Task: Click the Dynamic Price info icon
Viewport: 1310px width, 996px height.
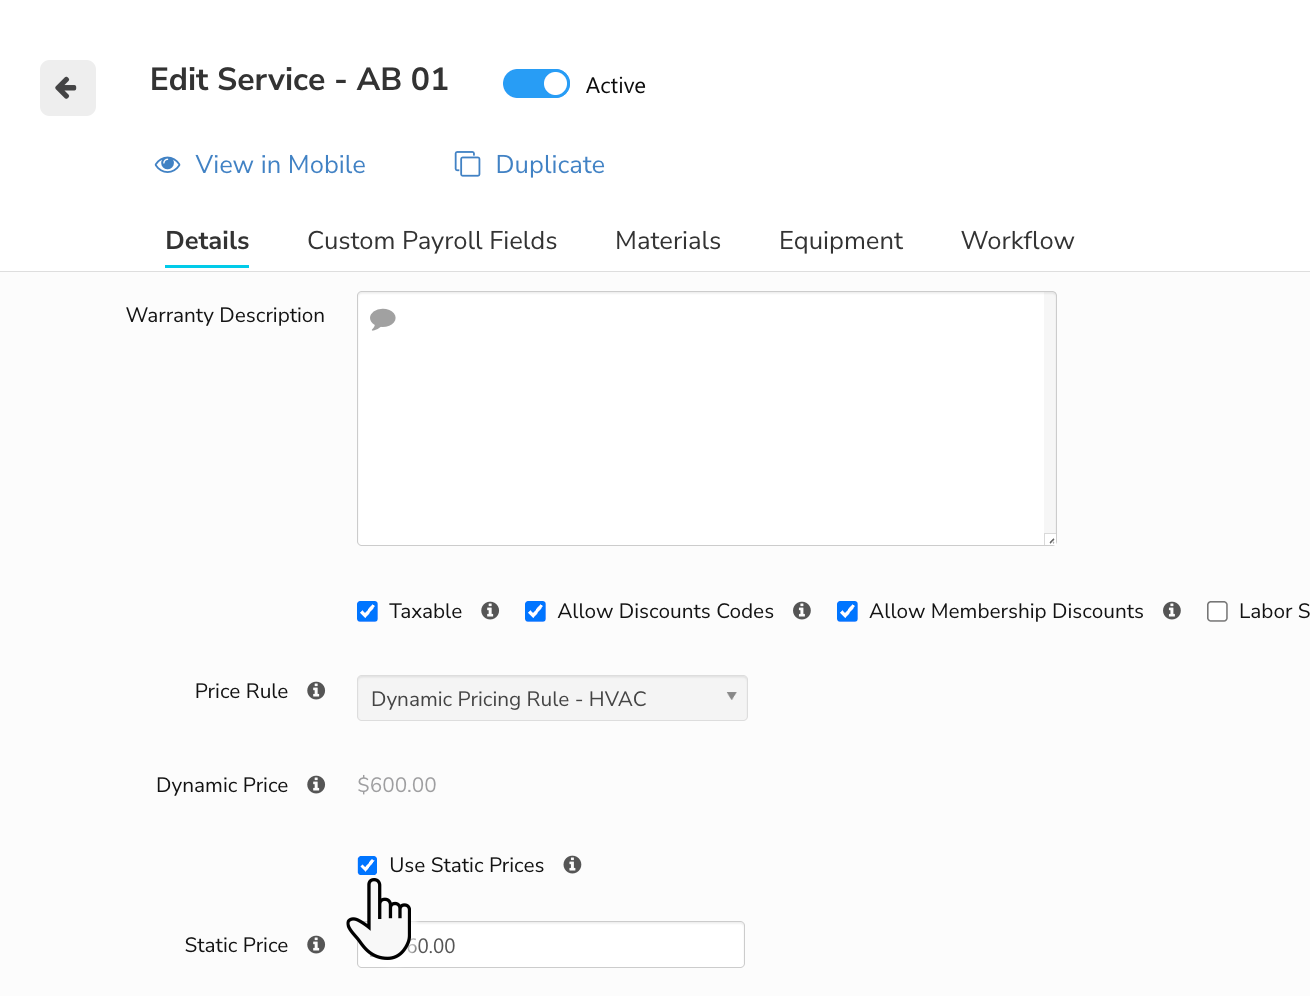Action: tap(316, 784)
